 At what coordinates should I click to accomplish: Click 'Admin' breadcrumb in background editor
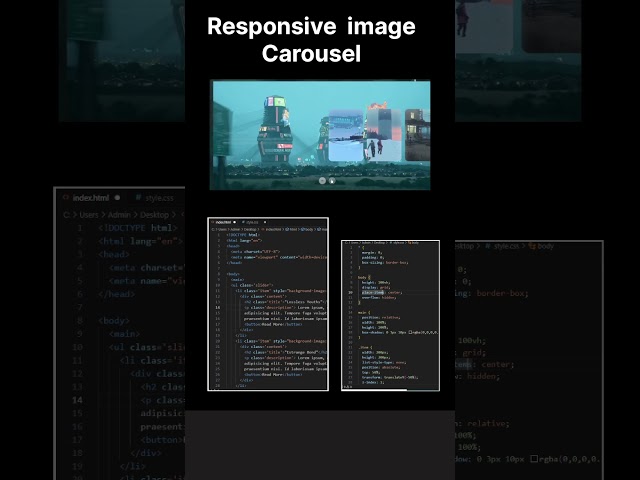point(119,215)
